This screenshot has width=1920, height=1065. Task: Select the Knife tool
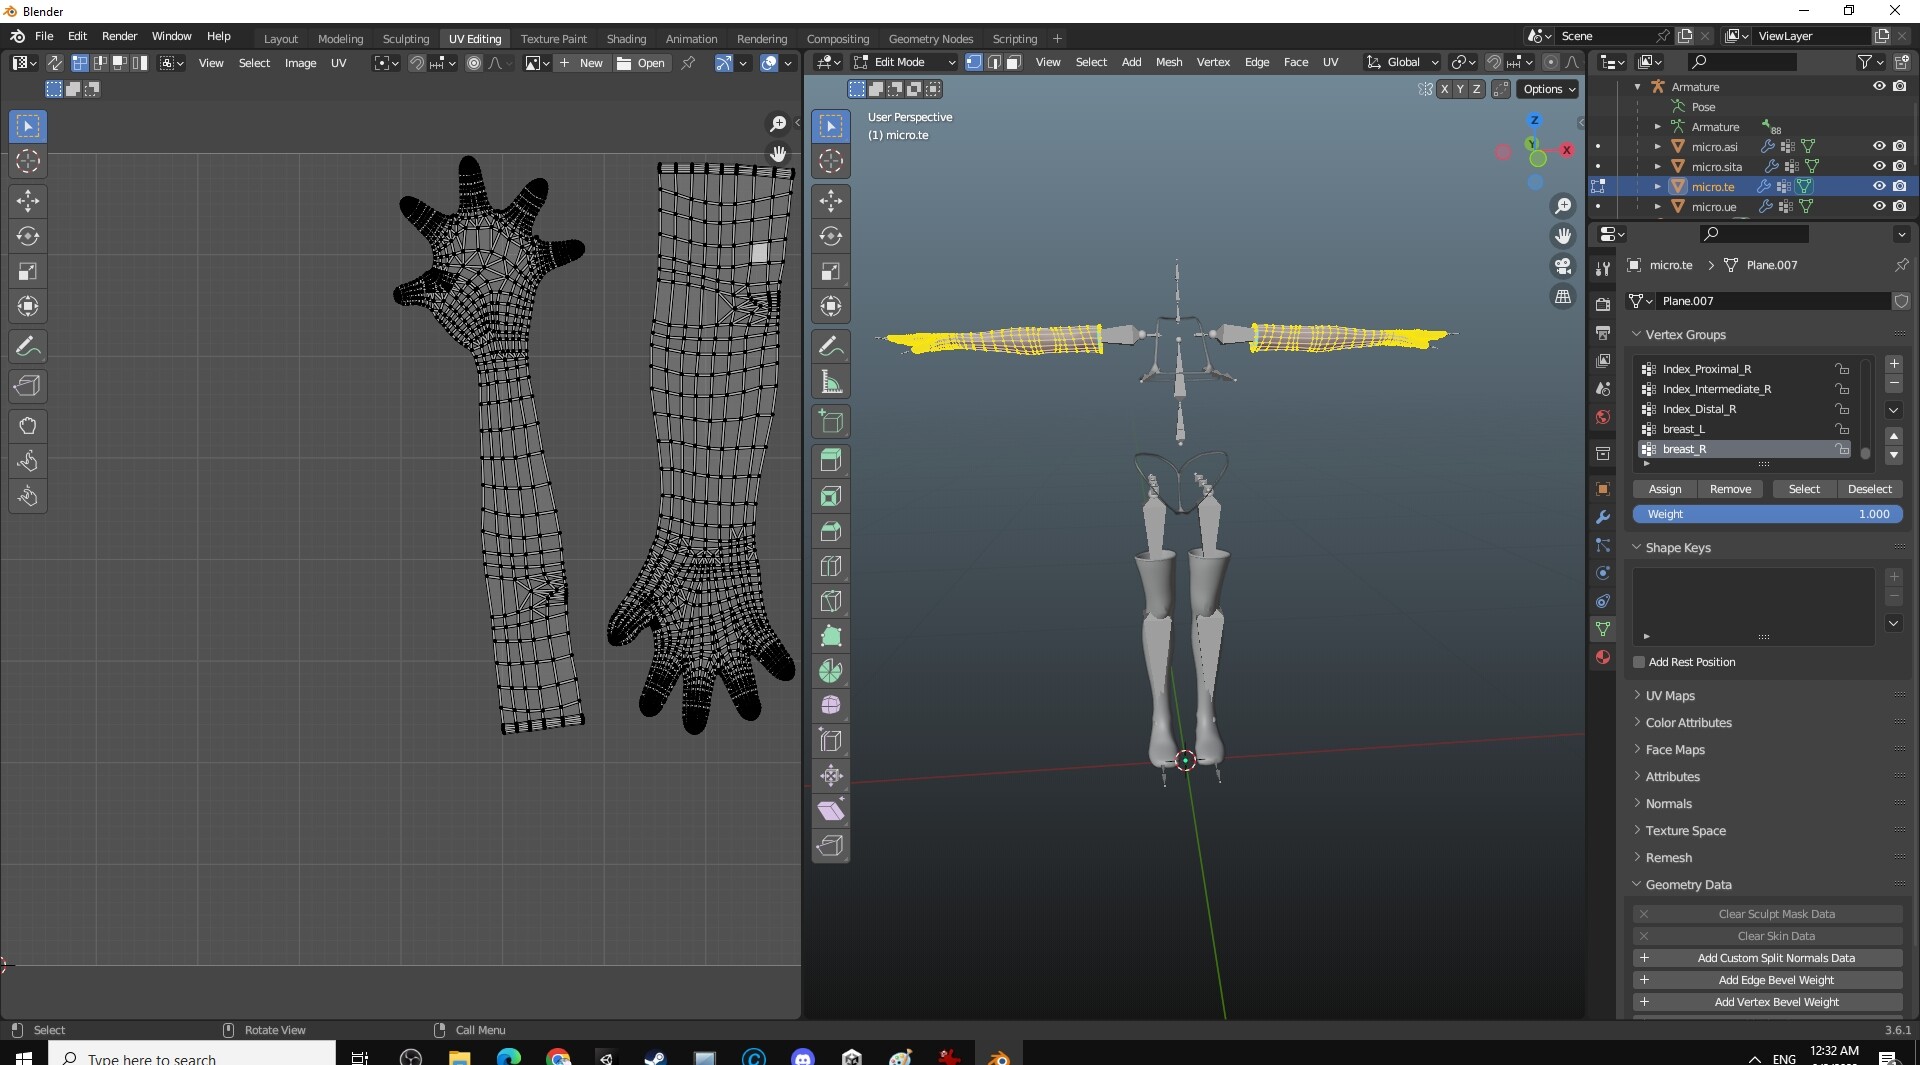(x=831, y=601)
